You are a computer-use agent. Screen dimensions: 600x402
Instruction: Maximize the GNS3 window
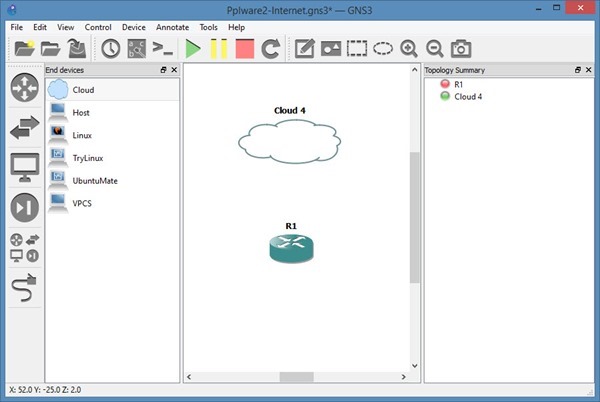[x=556, y=8]
